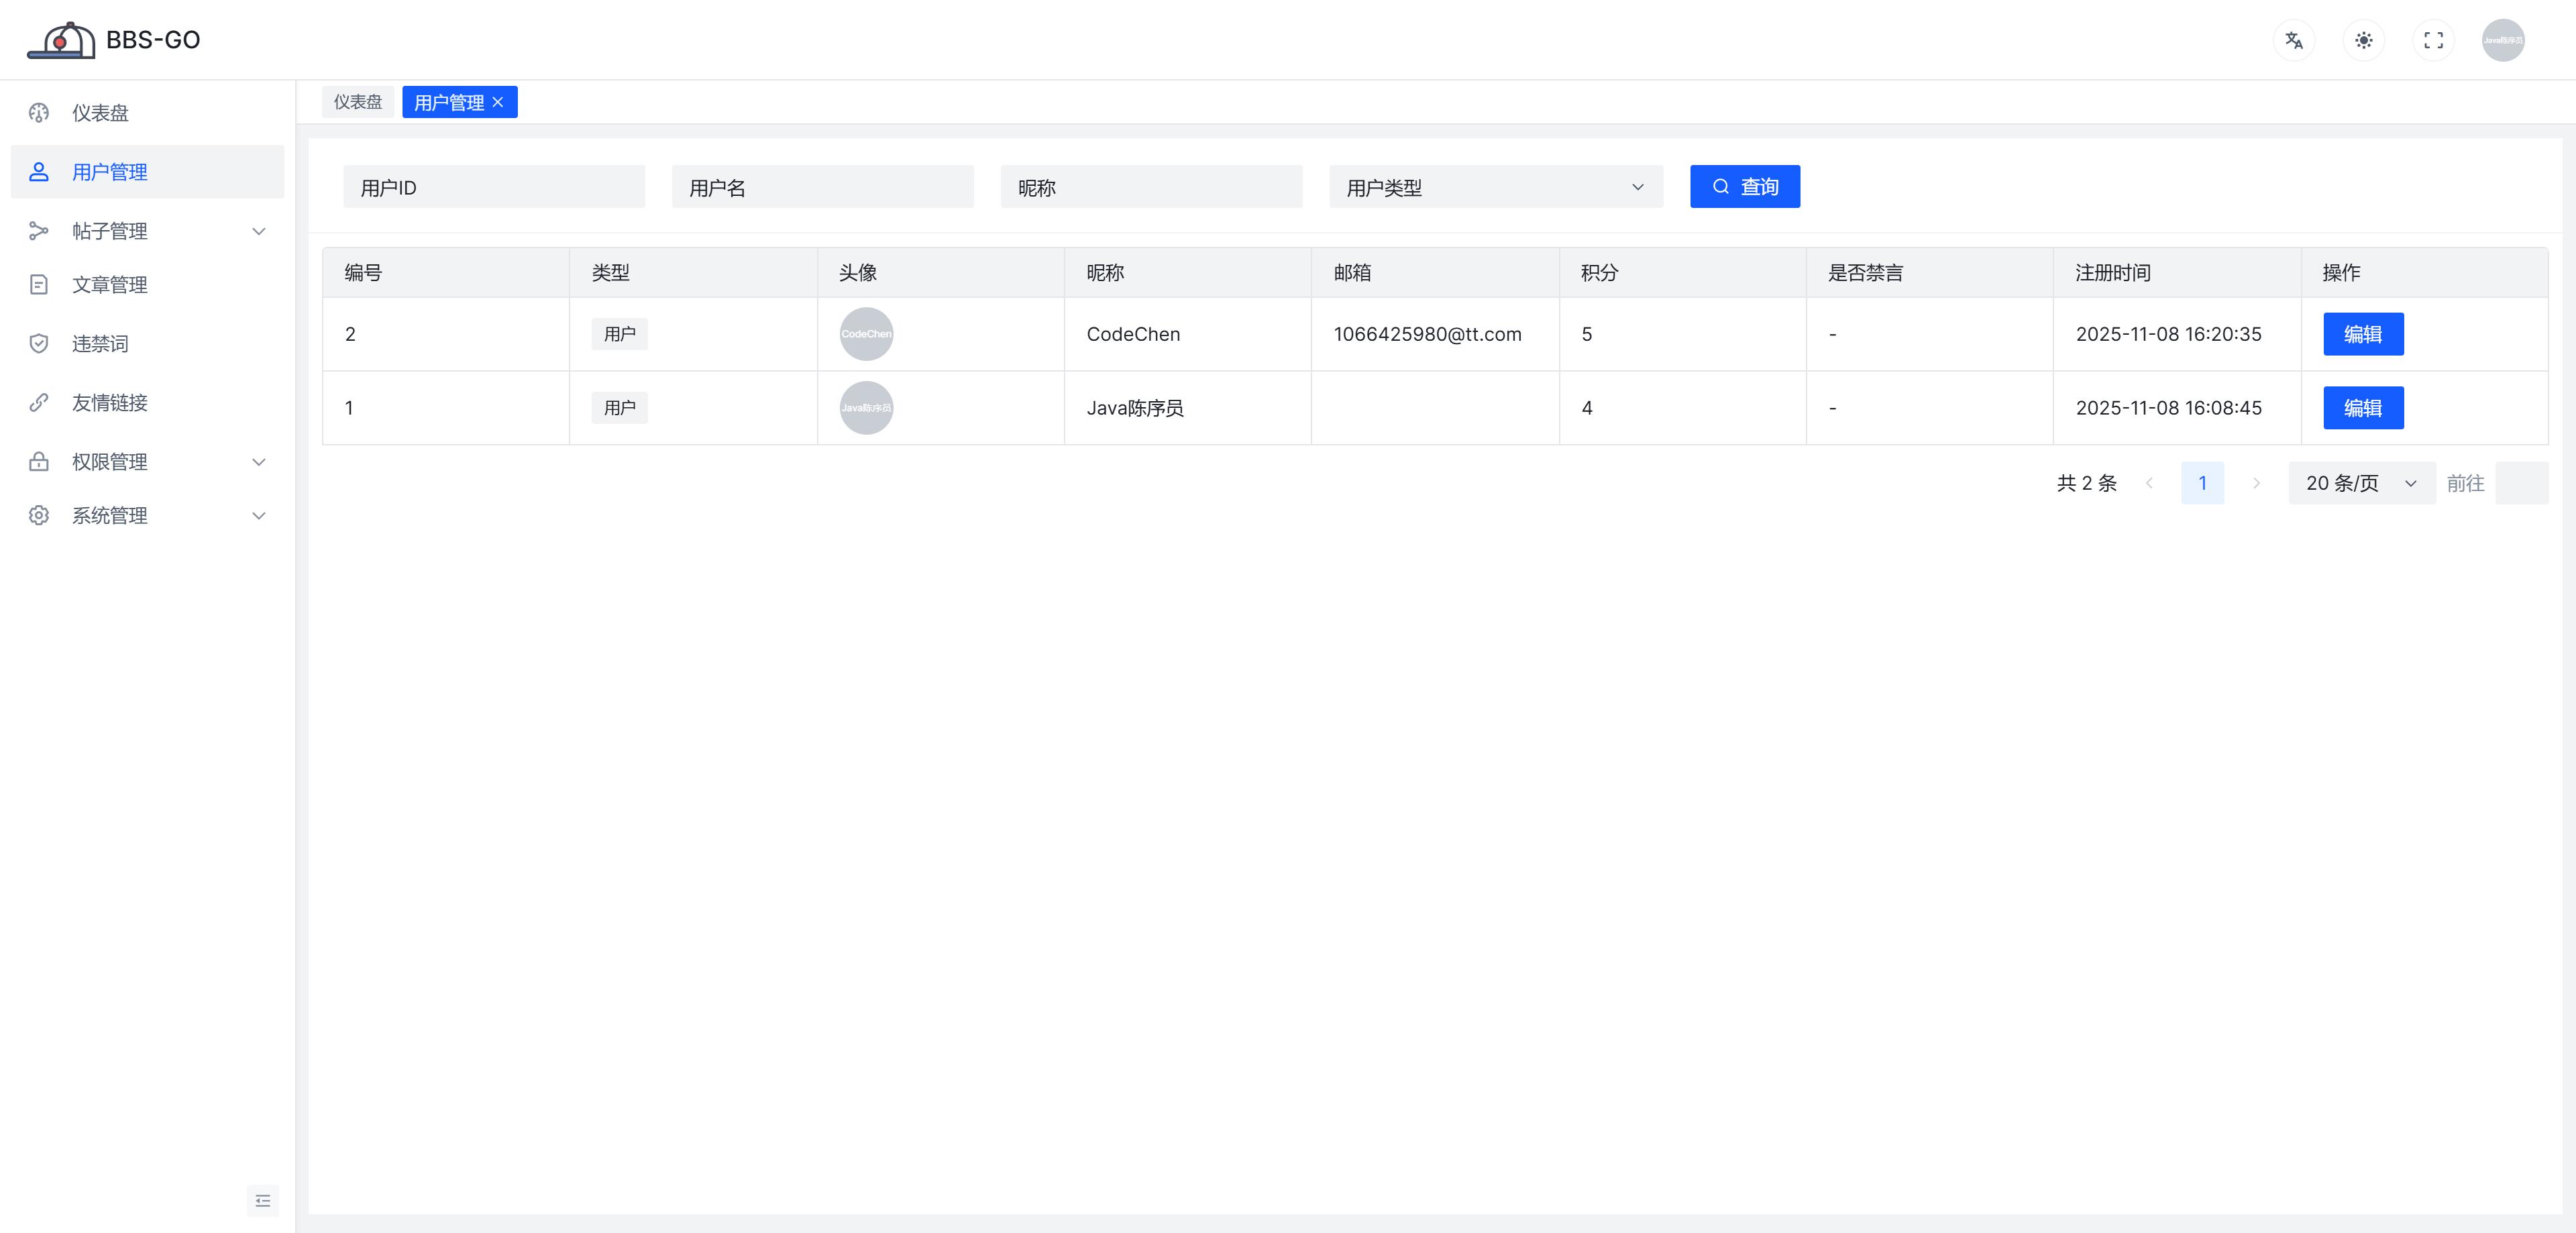
Task: Select 文章管理 in sidebar
Action: click(x=109, y=285)
